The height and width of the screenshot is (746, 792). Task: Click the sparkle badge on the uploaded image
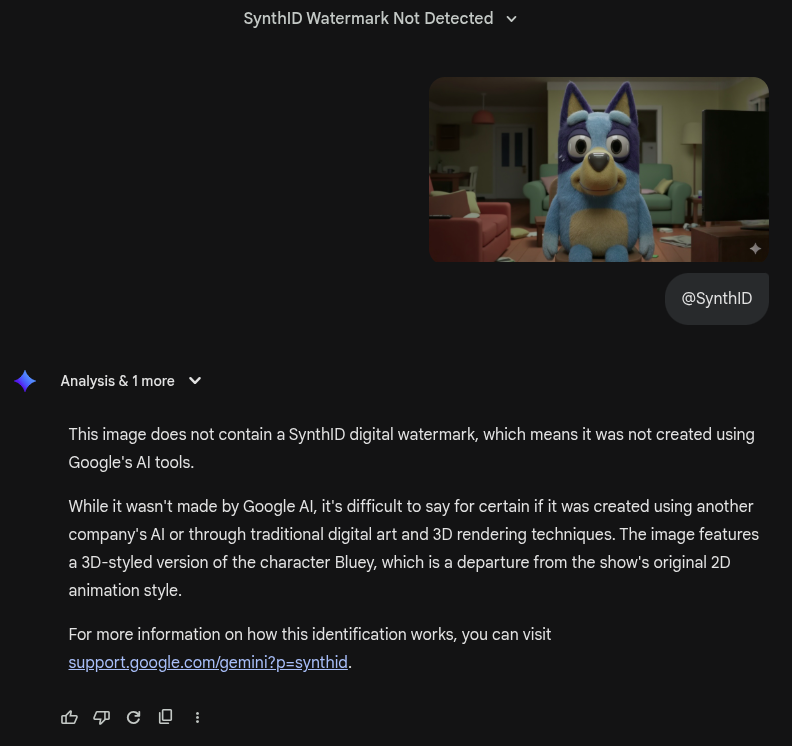pyautogui.click(x=755, y=248)
